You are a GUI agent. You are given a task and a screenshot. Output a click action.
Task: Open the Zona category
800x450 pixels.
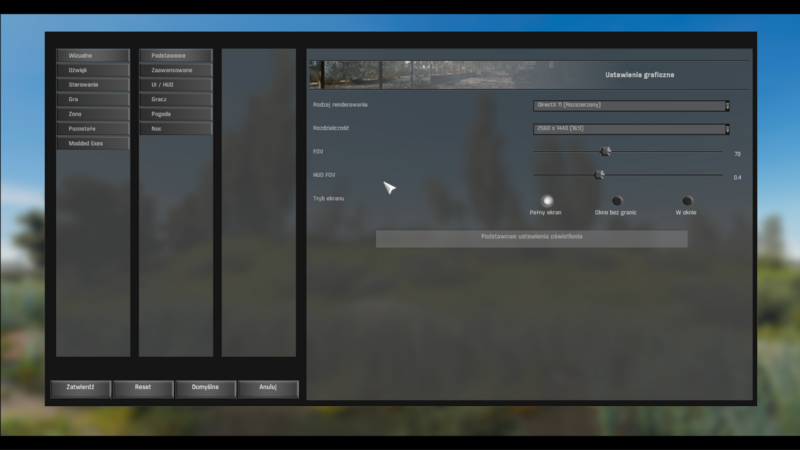pyautogui.click(x=93, y=114)
